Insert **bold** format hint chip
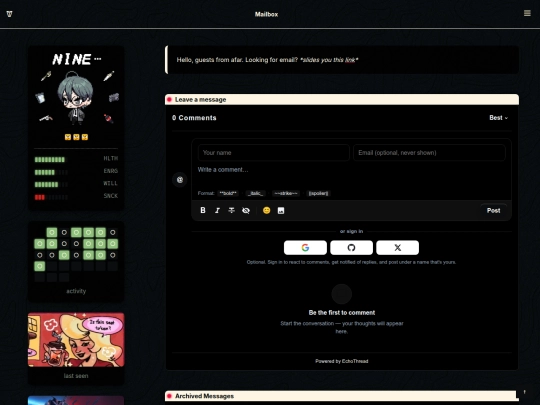The width and height of the screenshot is (540, 405). pos(228,193)
